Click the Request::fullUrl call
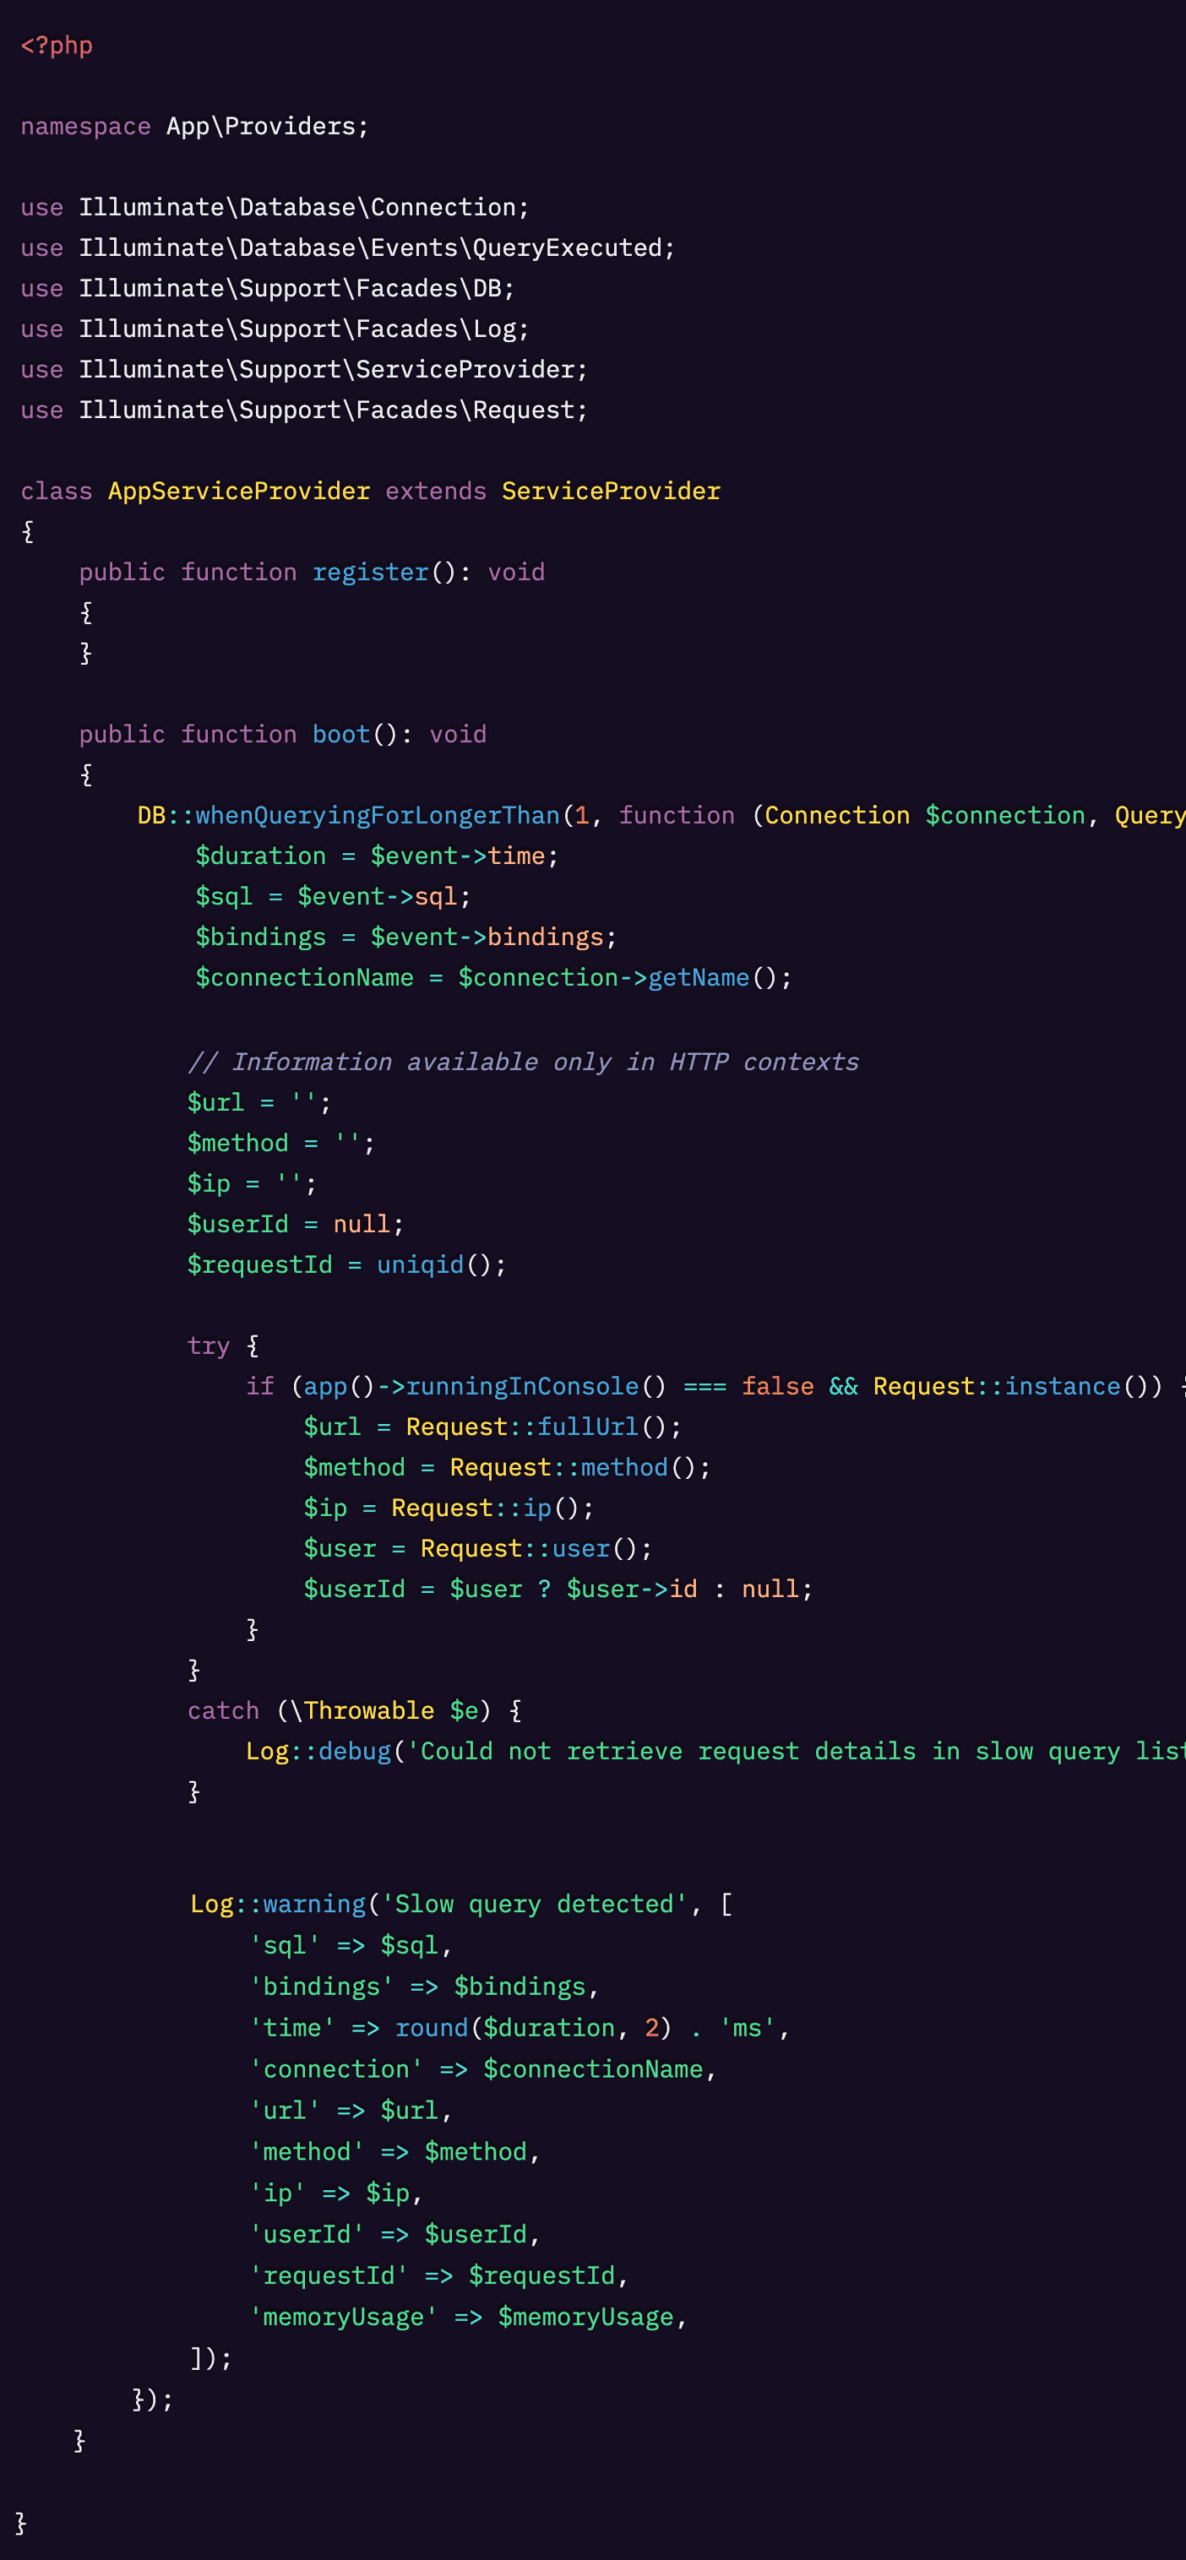The width and height of the screenshot is (1186, 2560). (x=542, y=1427)
